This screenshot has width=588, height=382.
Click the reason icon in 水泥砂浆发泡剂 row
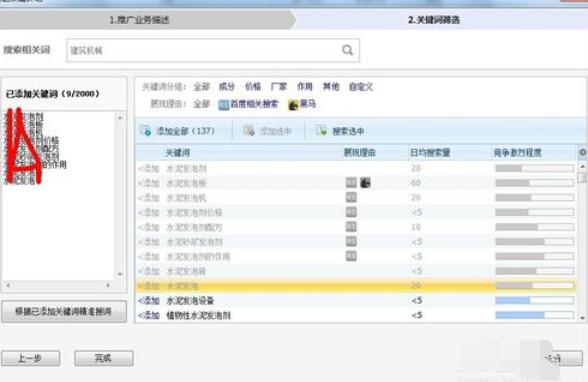tap(351, 241)
